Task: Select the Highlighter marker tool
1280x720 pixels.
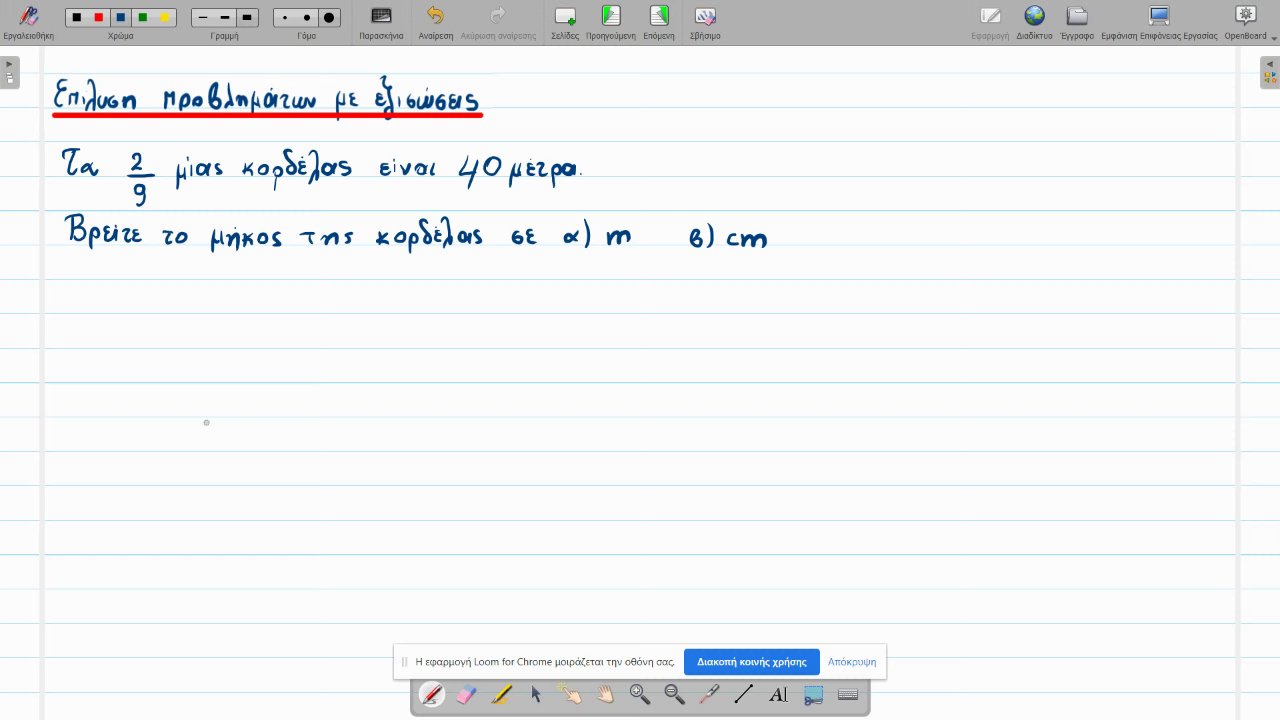Action: pos(501,694)
